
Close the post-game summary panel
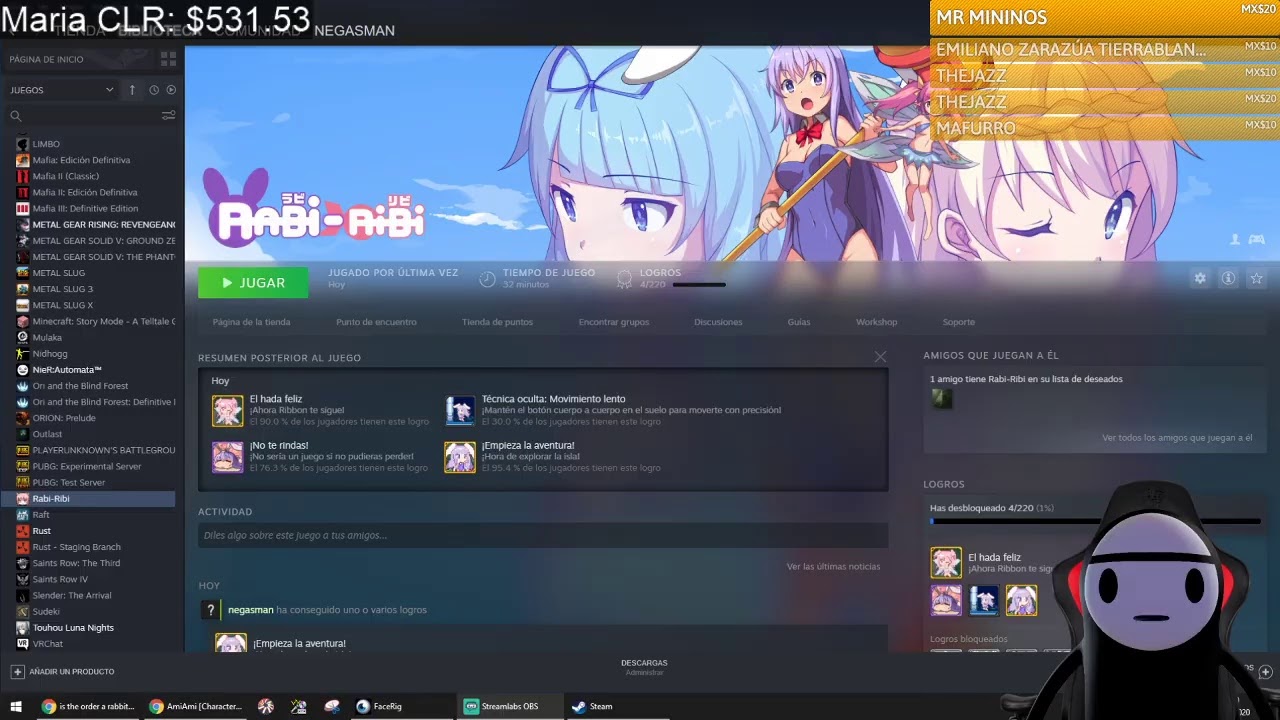880,357
